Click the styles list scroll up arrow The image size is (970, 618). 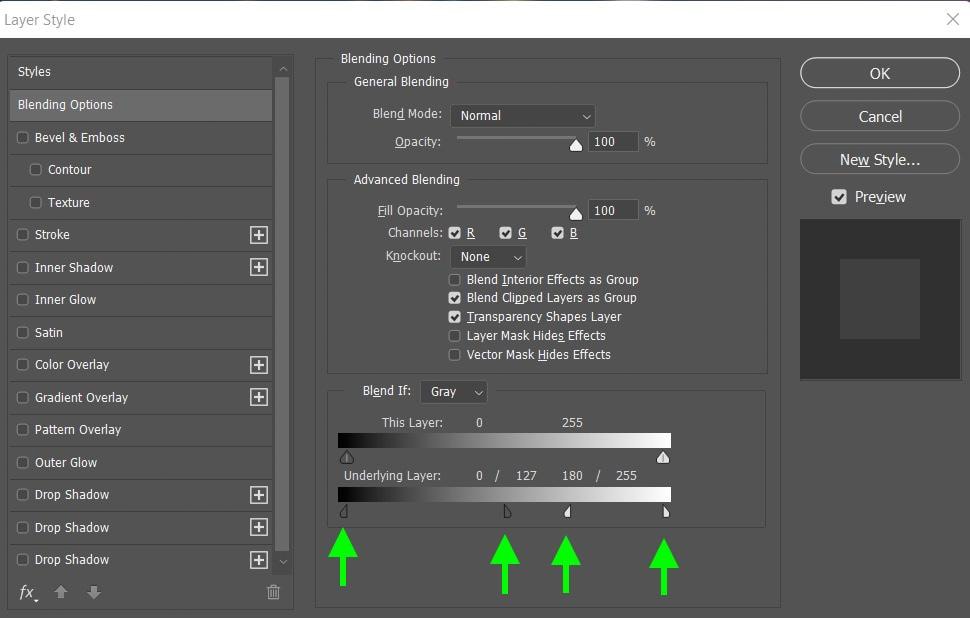(x=283, y=69)
